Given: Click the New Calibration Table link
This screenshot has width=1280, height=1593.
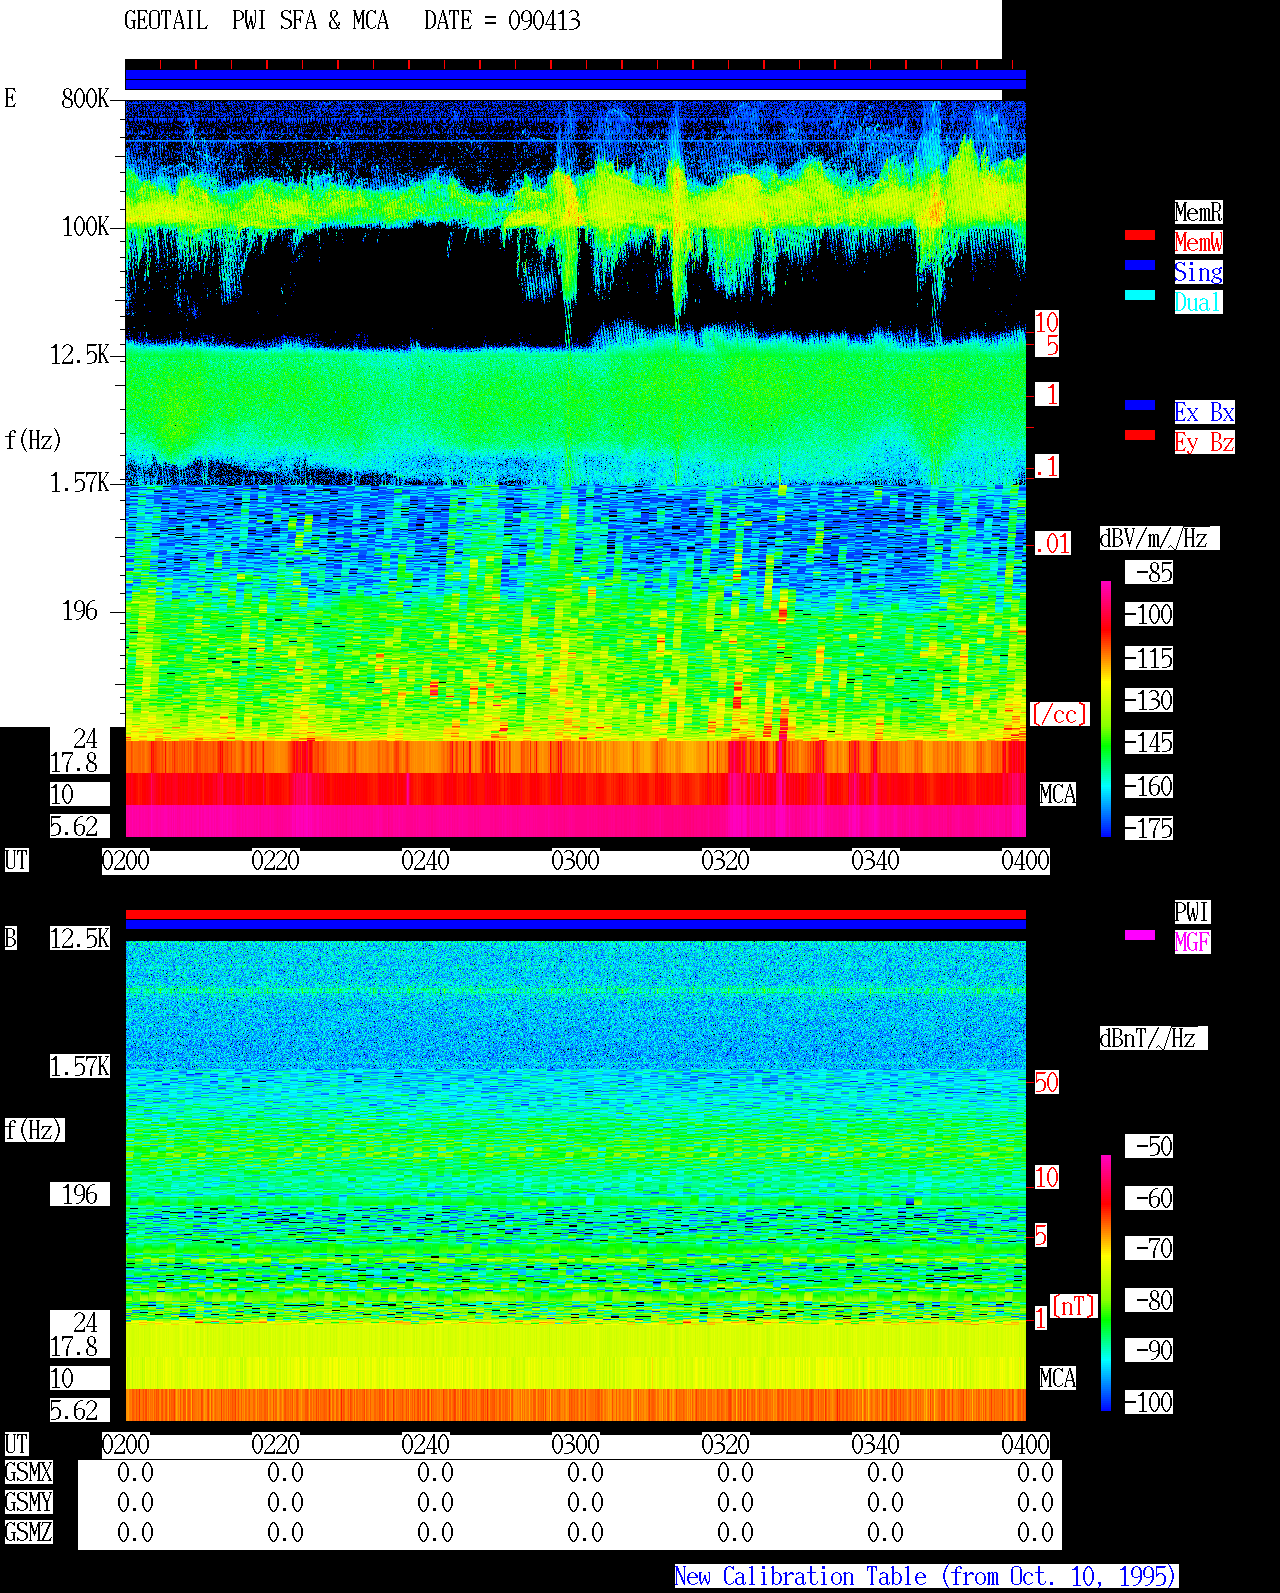Looking at the screenshot, I should 926,1577.
